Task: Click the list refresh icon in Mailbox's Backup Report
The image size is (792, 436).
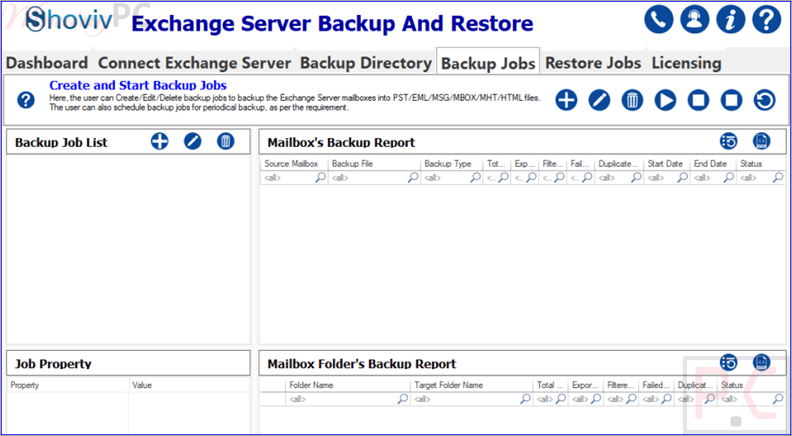Action: (x=728, y=141)
